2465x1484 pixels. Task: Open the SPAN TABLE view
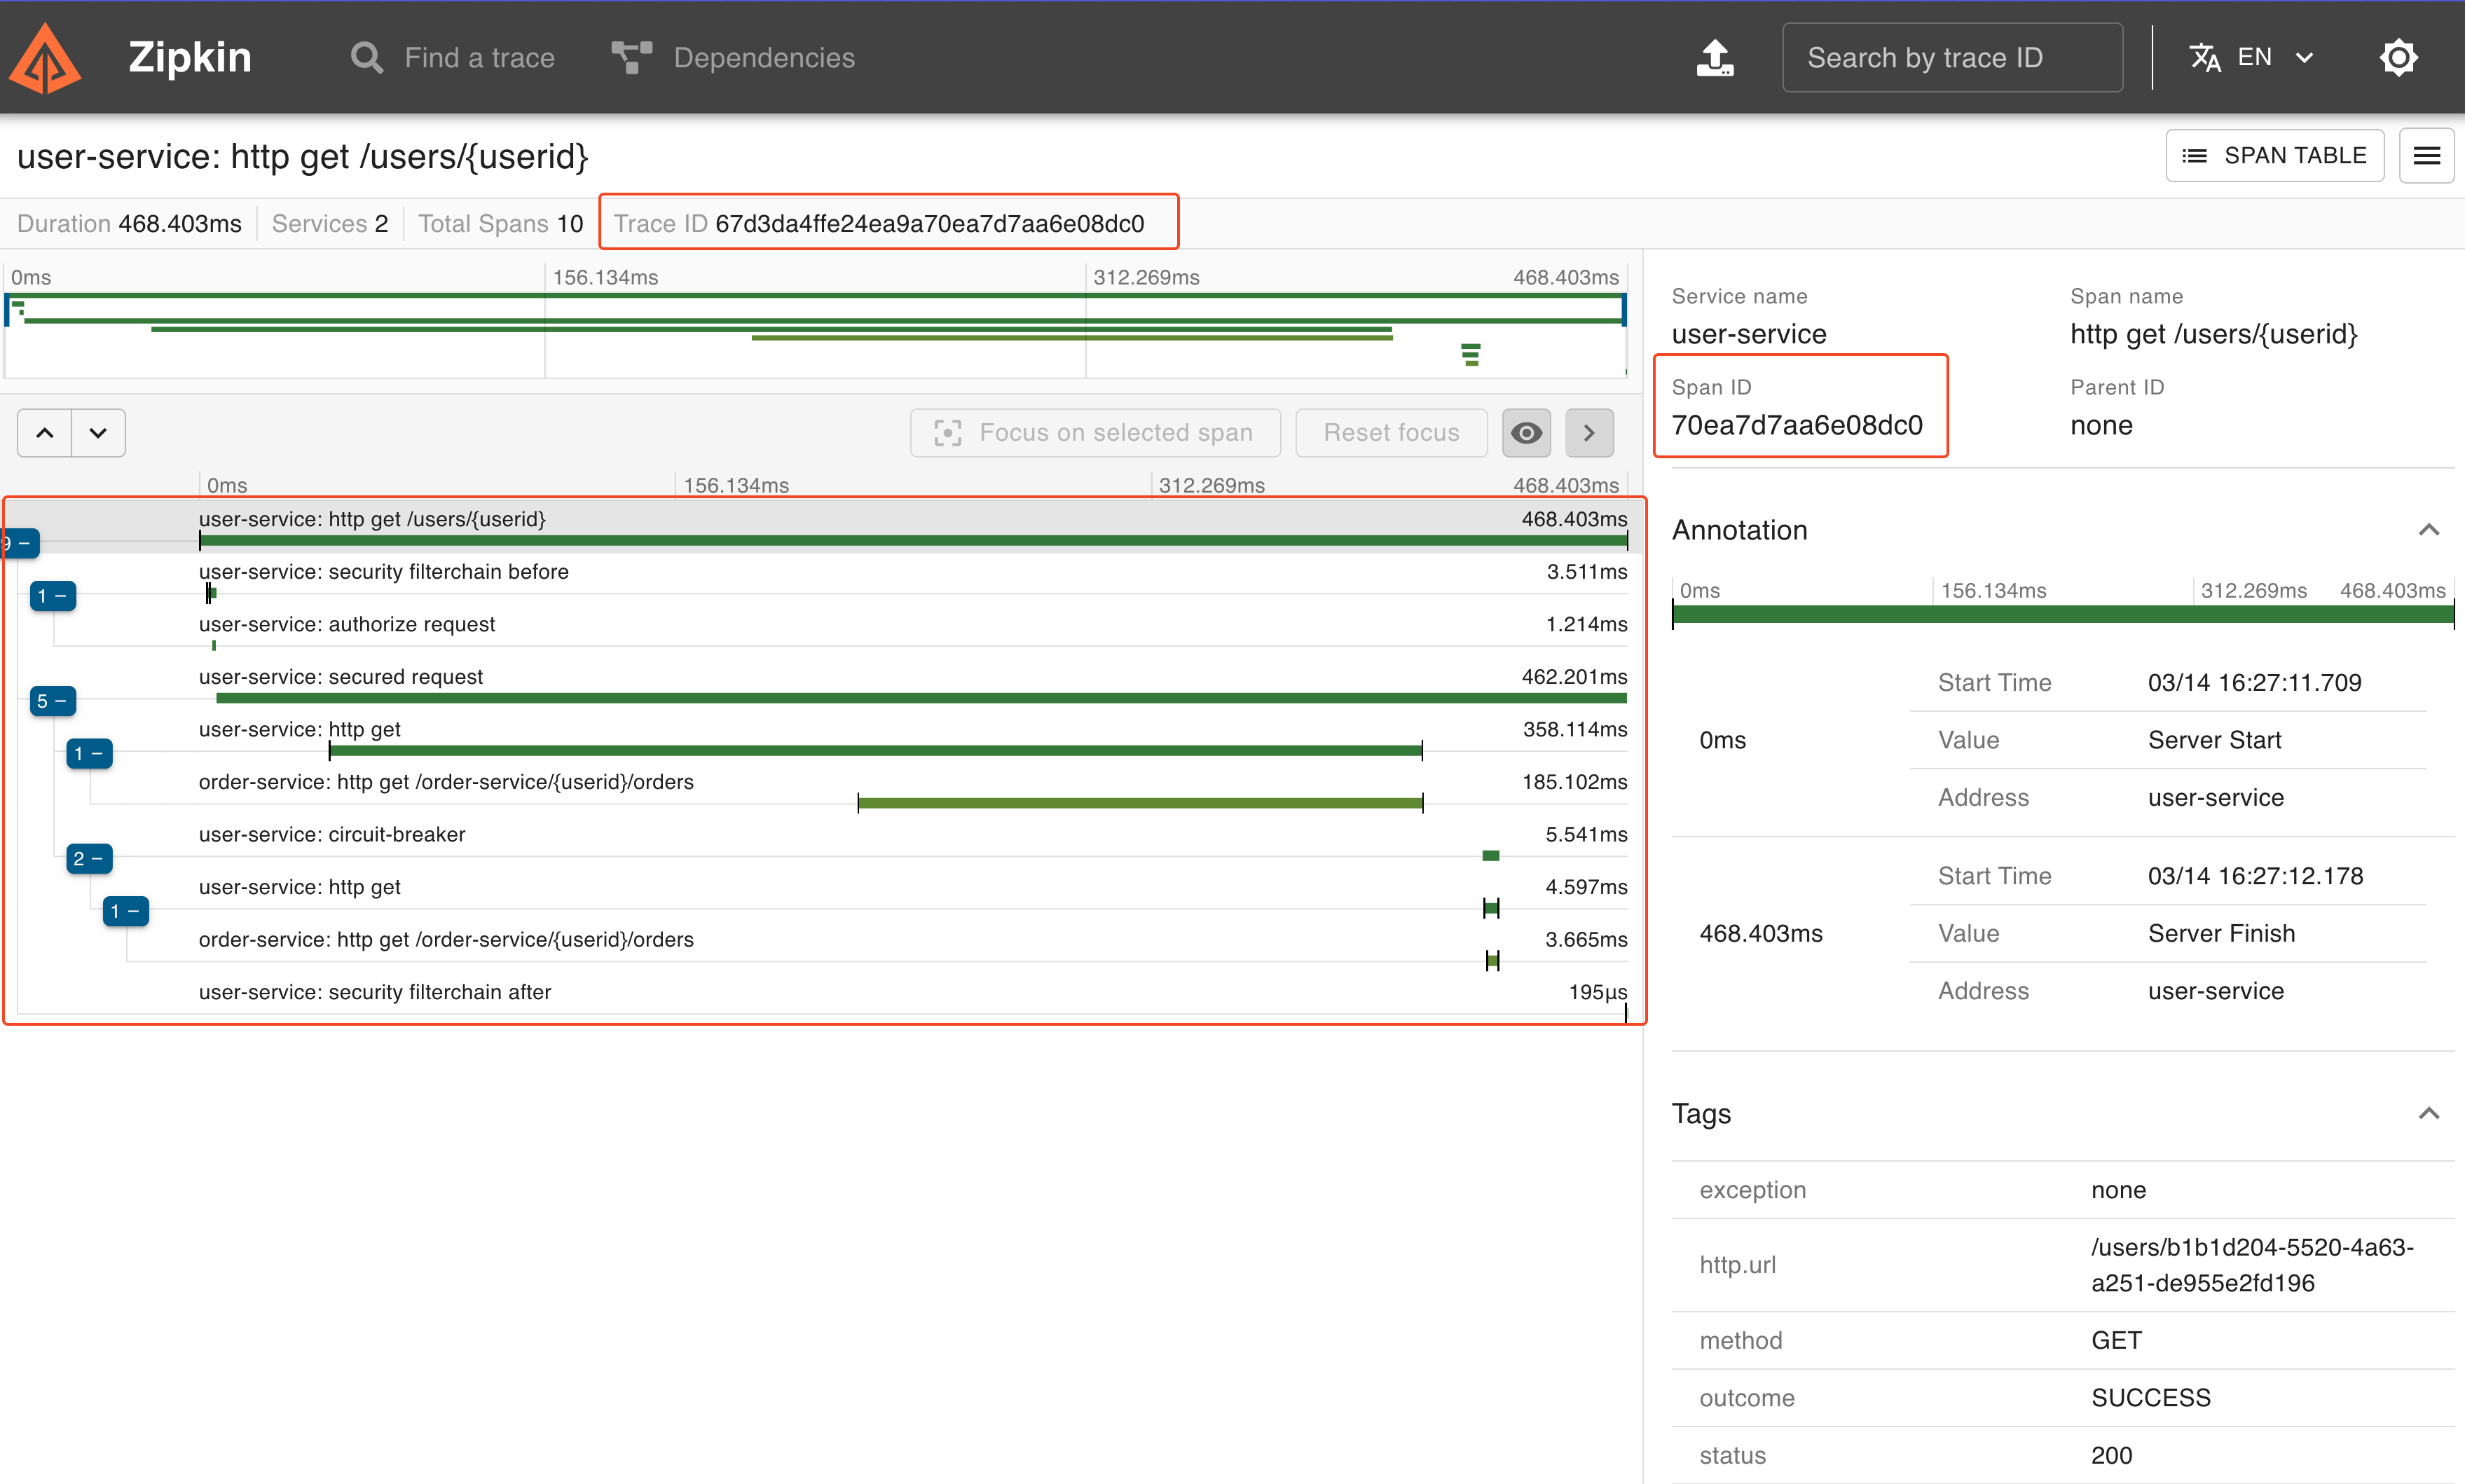[2274, 156]
